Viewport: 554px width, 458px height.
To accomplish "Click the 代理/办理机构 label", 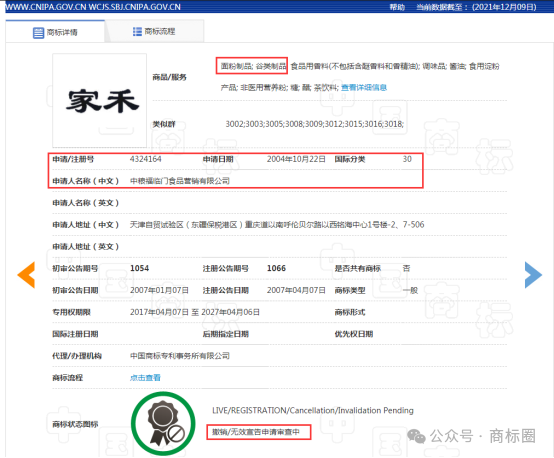I will (x=77, y=356).
